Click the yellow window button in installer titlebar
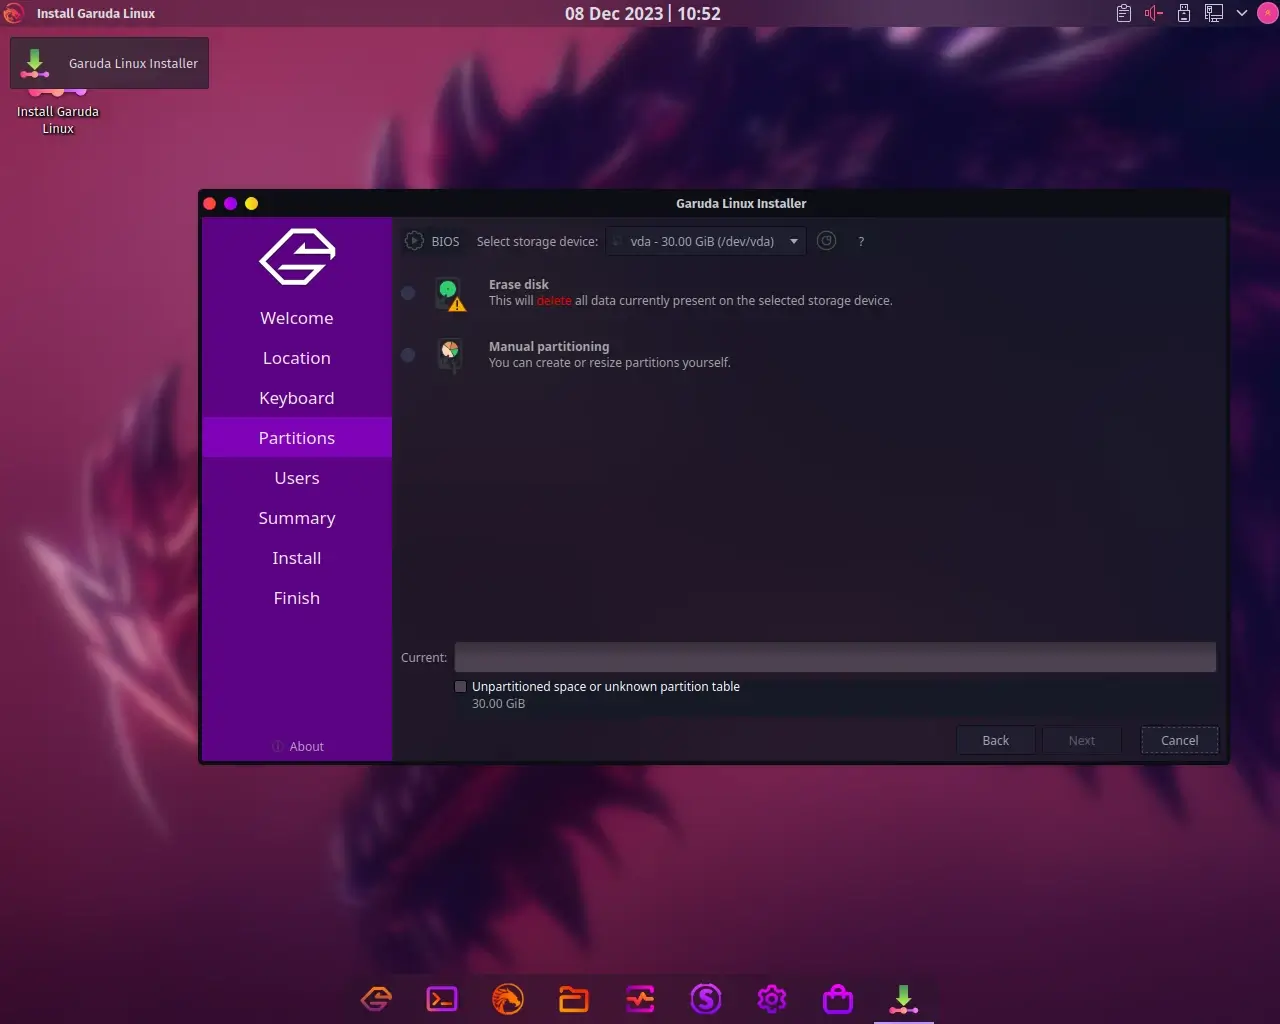 (x=251, y=203)
